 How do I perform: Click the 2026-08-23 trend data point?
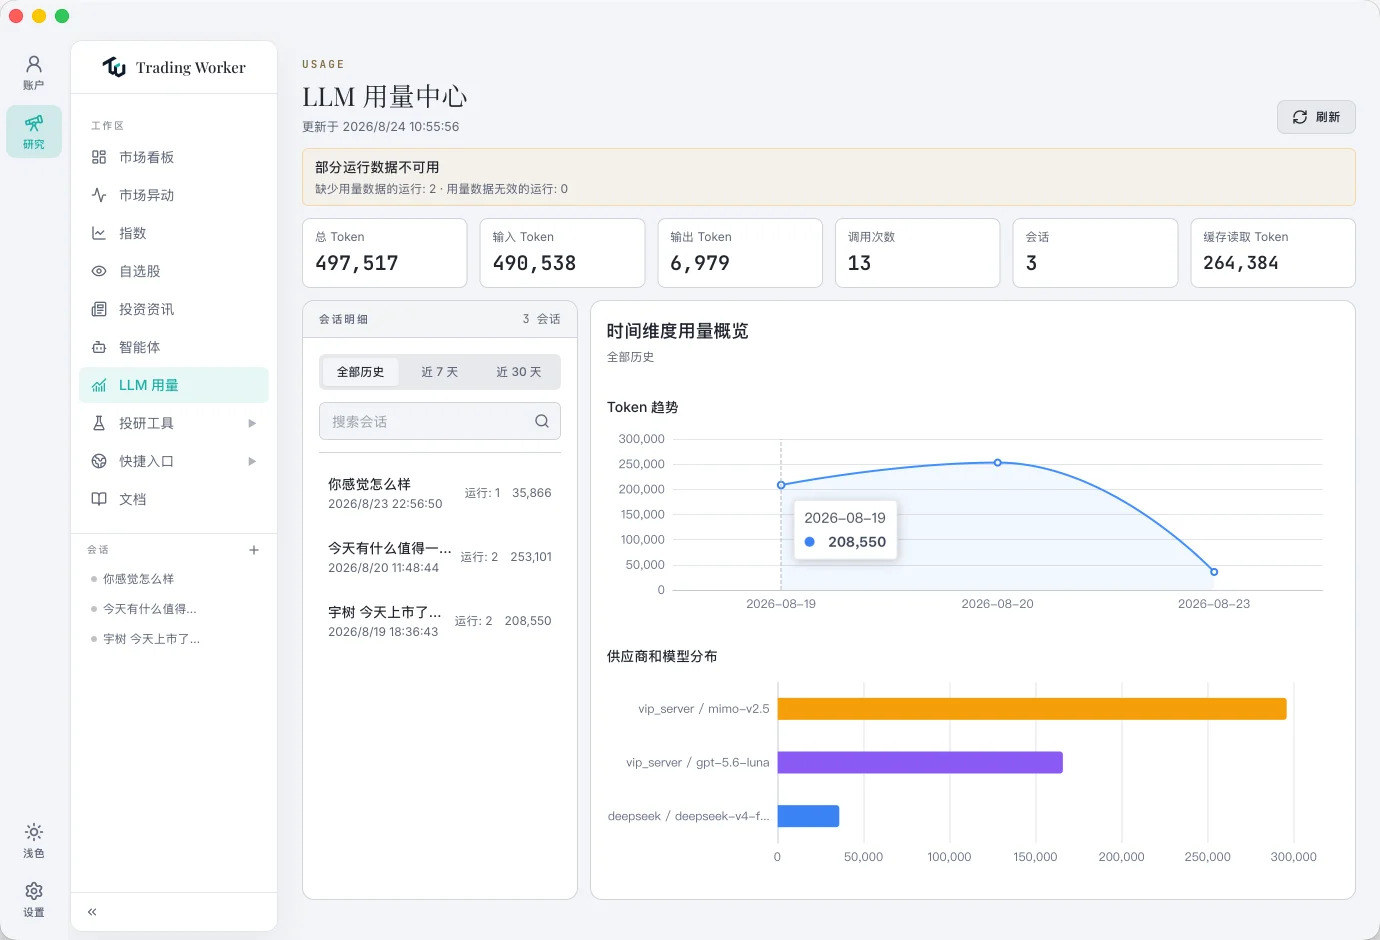coord(1214,572)
